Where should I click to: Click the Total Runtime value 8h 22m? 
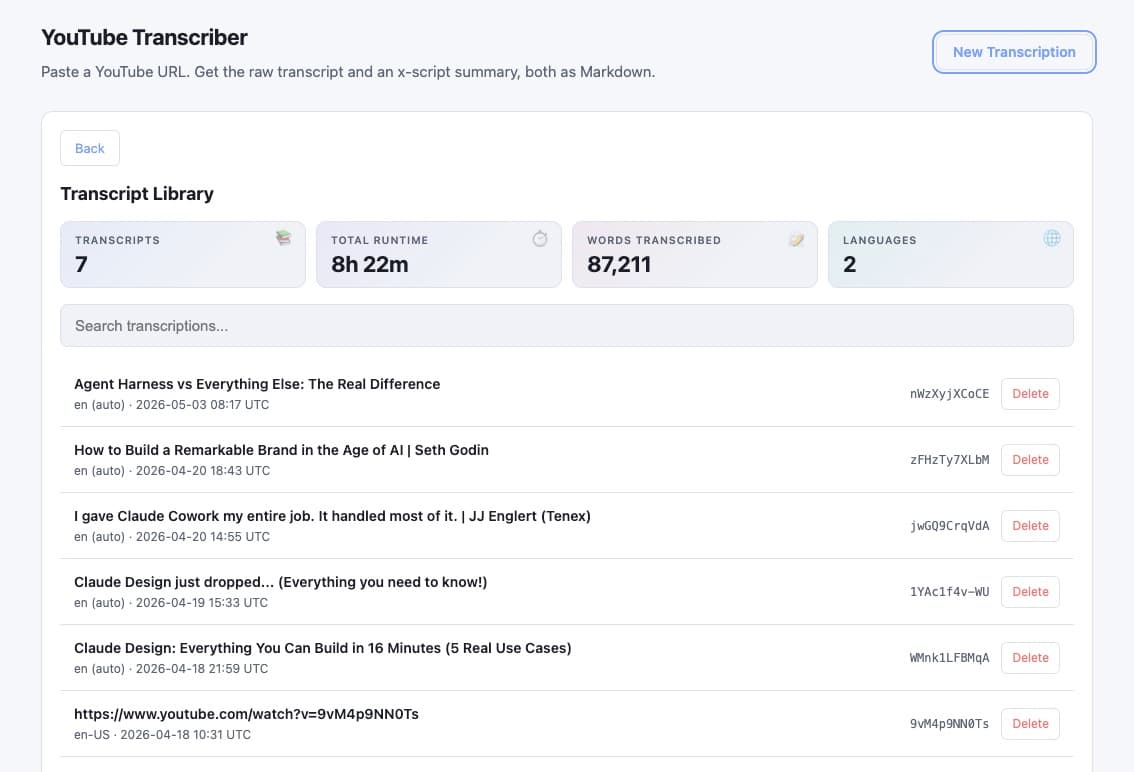[x=370, y=264]
